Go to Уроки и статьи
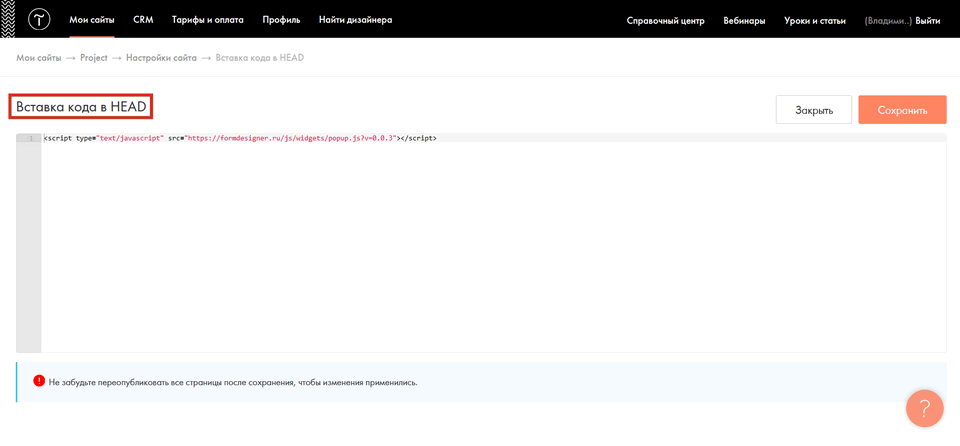 815,21
